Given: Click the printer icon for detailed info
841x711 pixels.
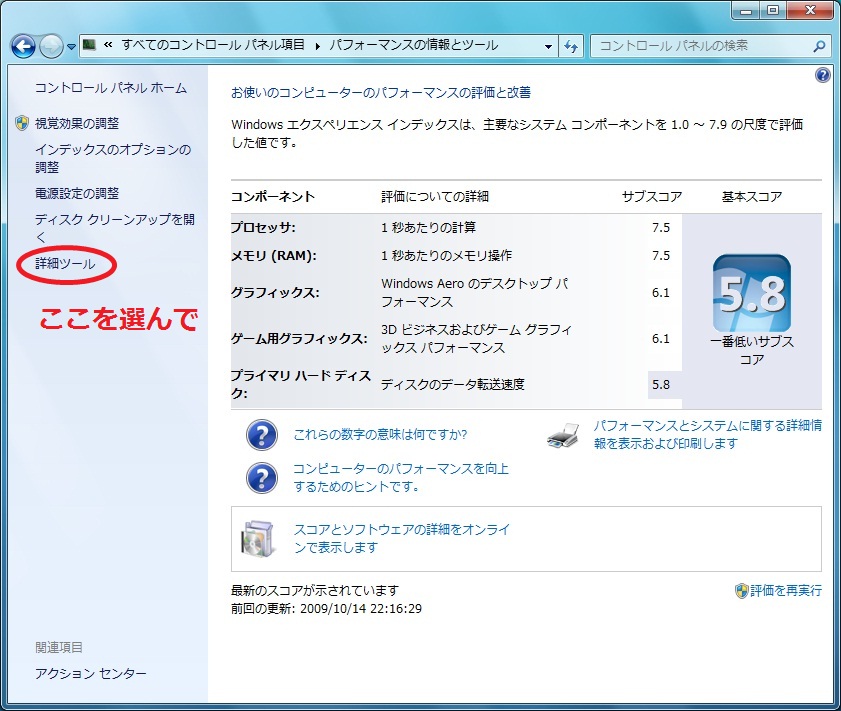Looking at the screenshot, I should click(x=564, y=435).
